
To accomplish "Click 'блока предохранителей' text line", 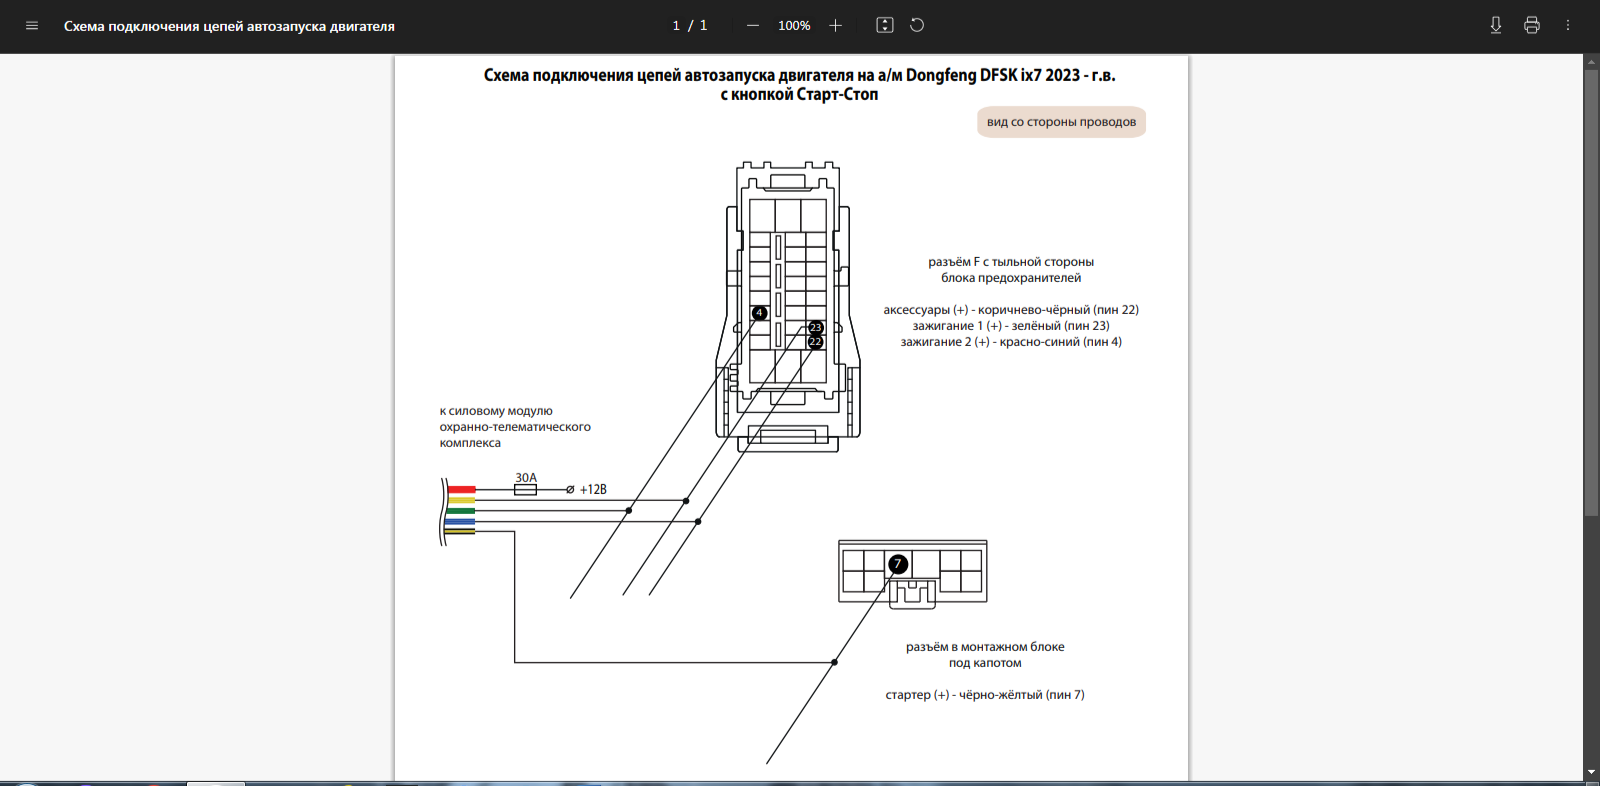I will [1011, 278].
